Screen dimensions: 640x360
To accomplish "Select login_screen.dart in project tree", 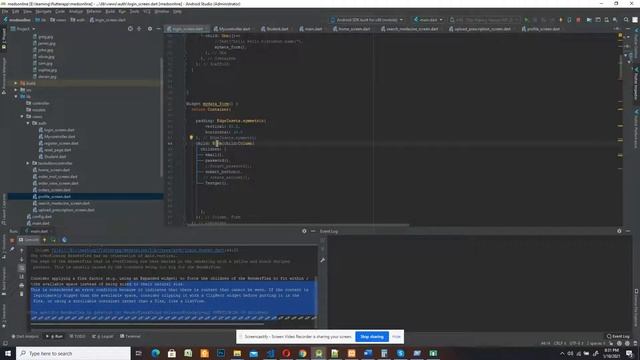I will click(x=59, y=130).
